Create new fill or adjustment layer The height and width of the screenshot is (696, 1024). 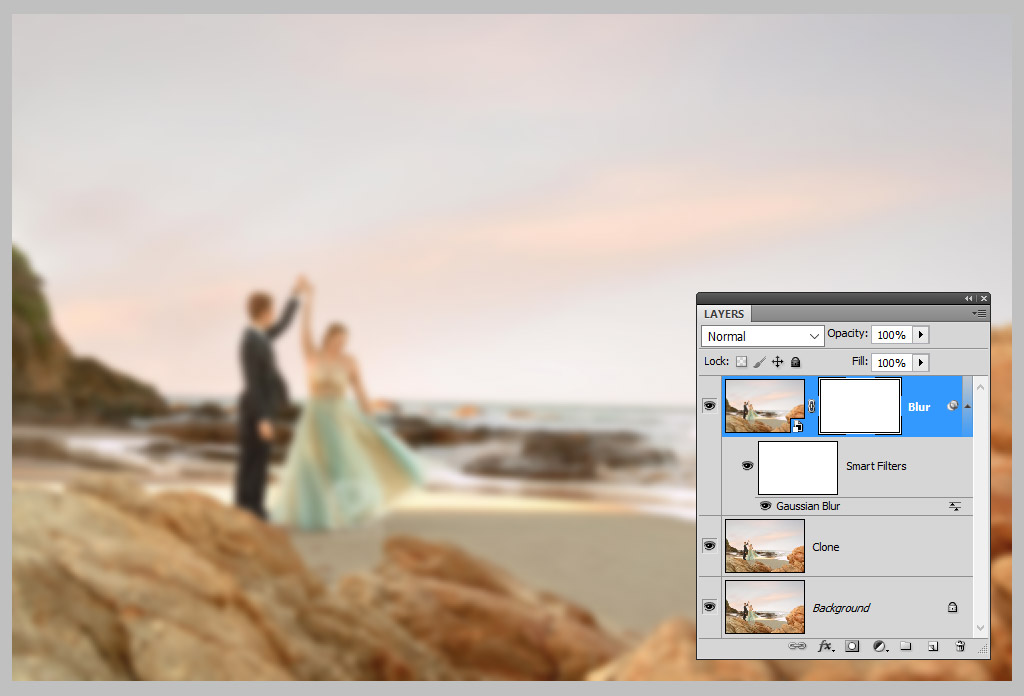880,646
